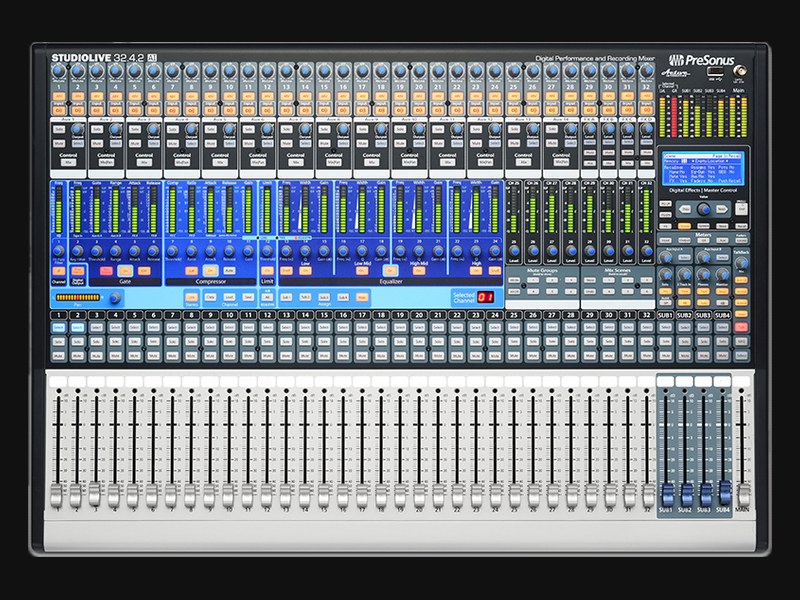Toggle the Low EQ Shelf button
This screenshot has width=800, height=600.
click(x=286, y=271)
